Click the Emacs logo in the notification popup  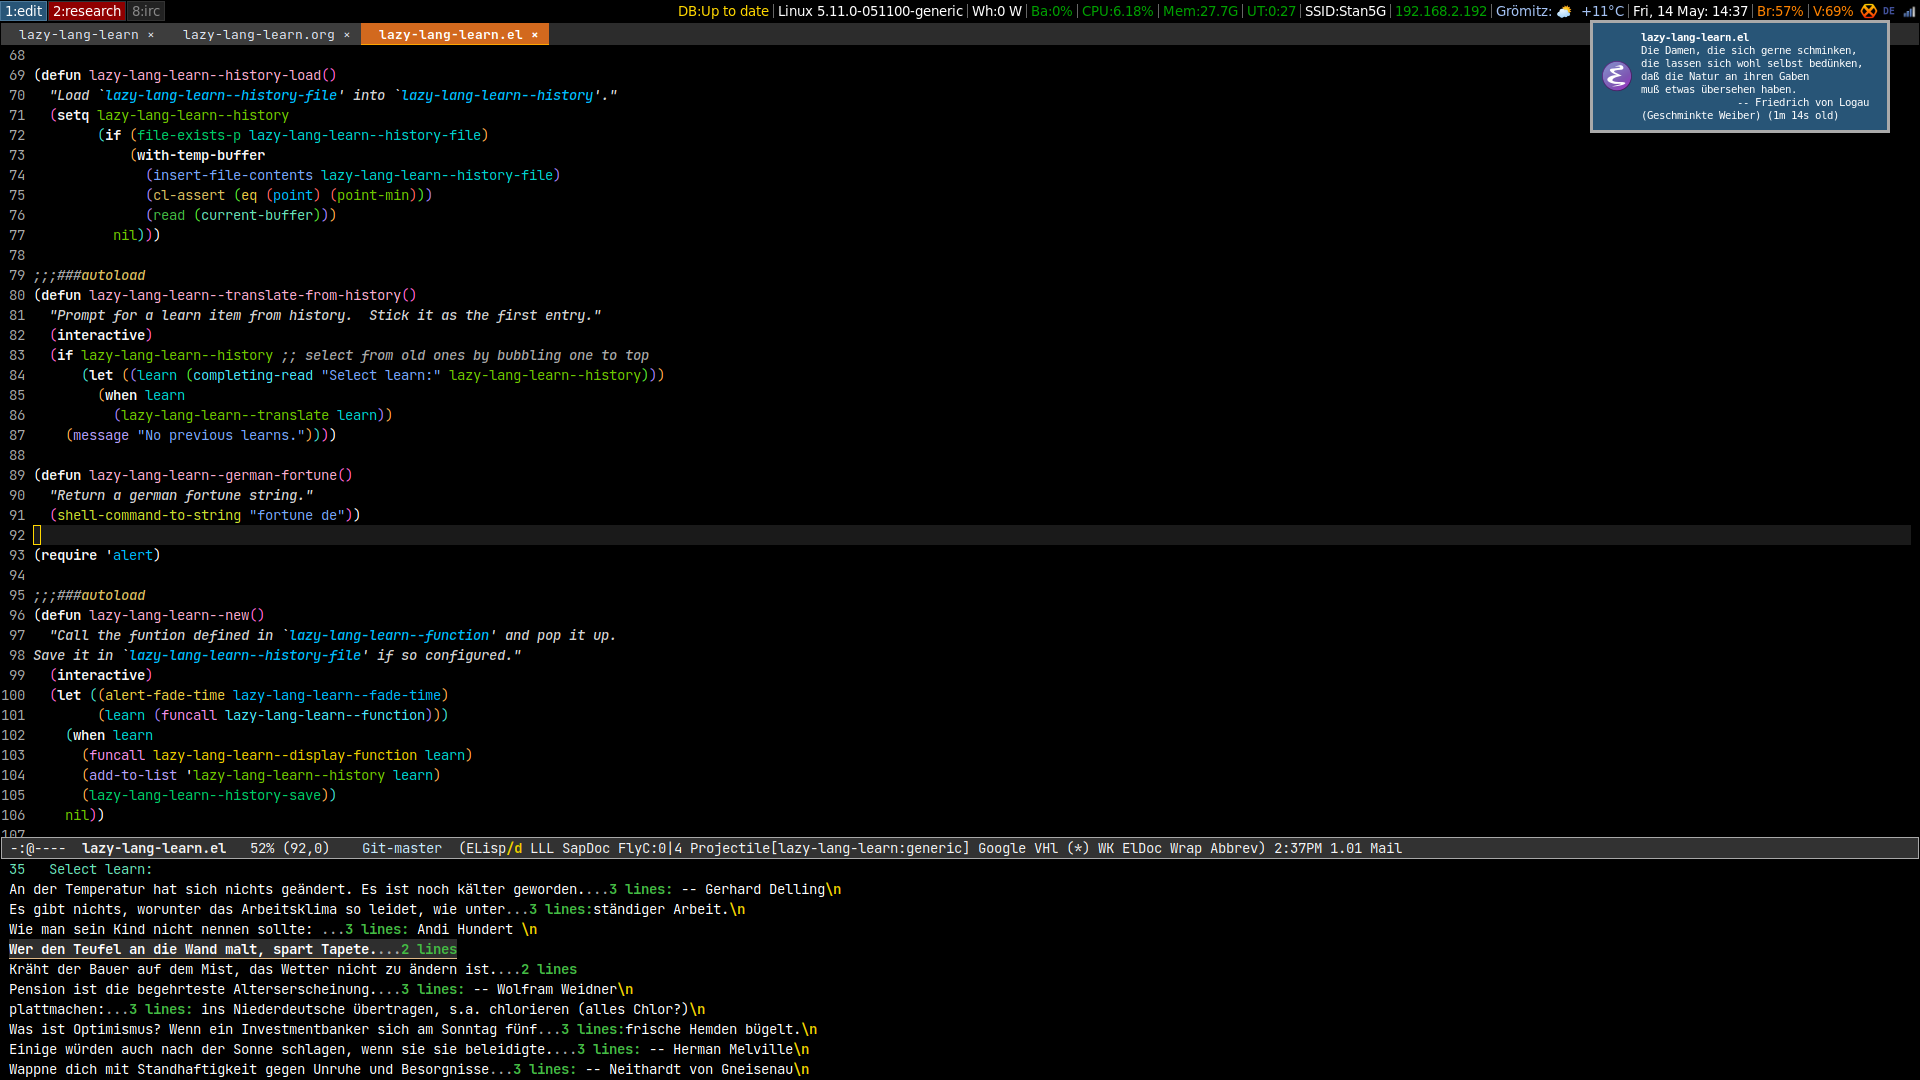[x=1616, y=76]
